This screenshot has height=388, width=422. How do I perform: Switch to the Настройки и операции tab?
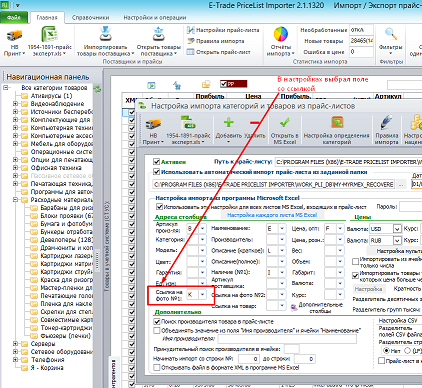[x=155, y=17]
